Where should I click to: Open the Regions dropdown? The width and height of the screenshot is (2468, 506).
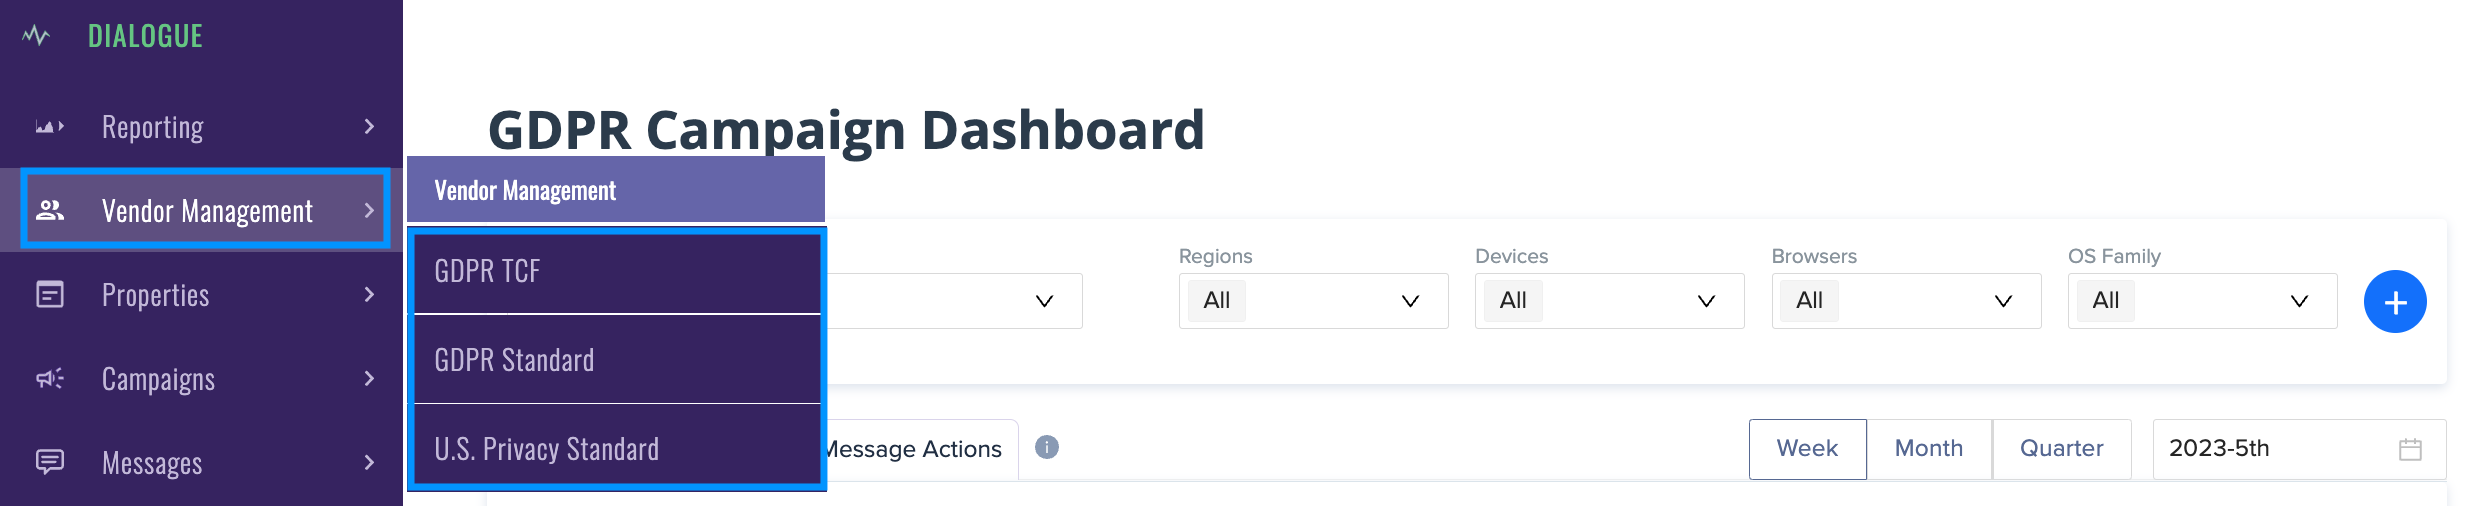[1313, 301]
